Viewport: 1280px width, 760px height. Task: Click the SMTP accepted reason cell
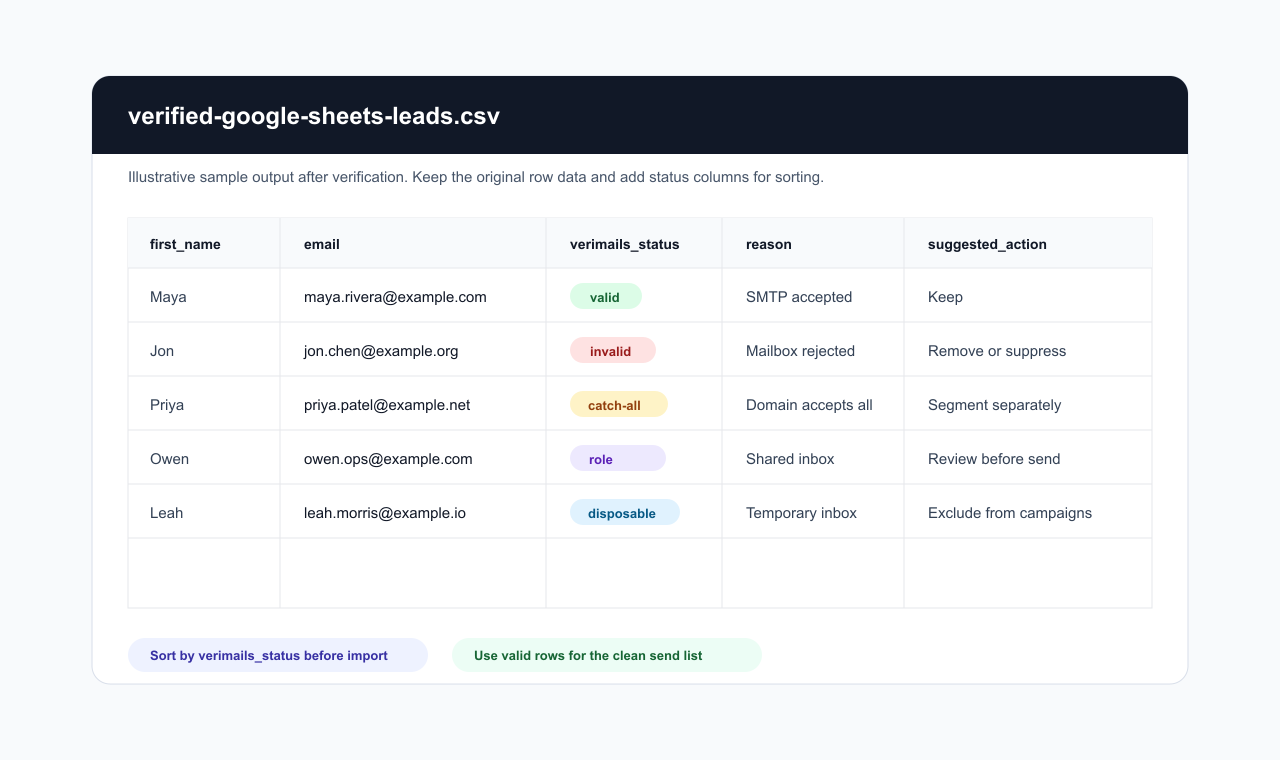813,296
